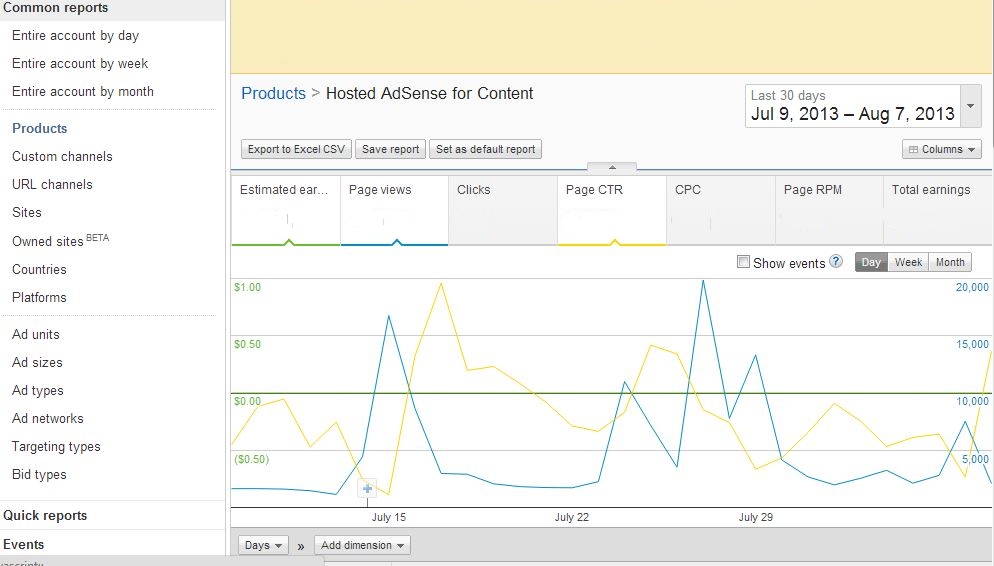This screenshot has width=994, height=566.
Task: Open Entire account by week report
Action: (x=80, y=63)
